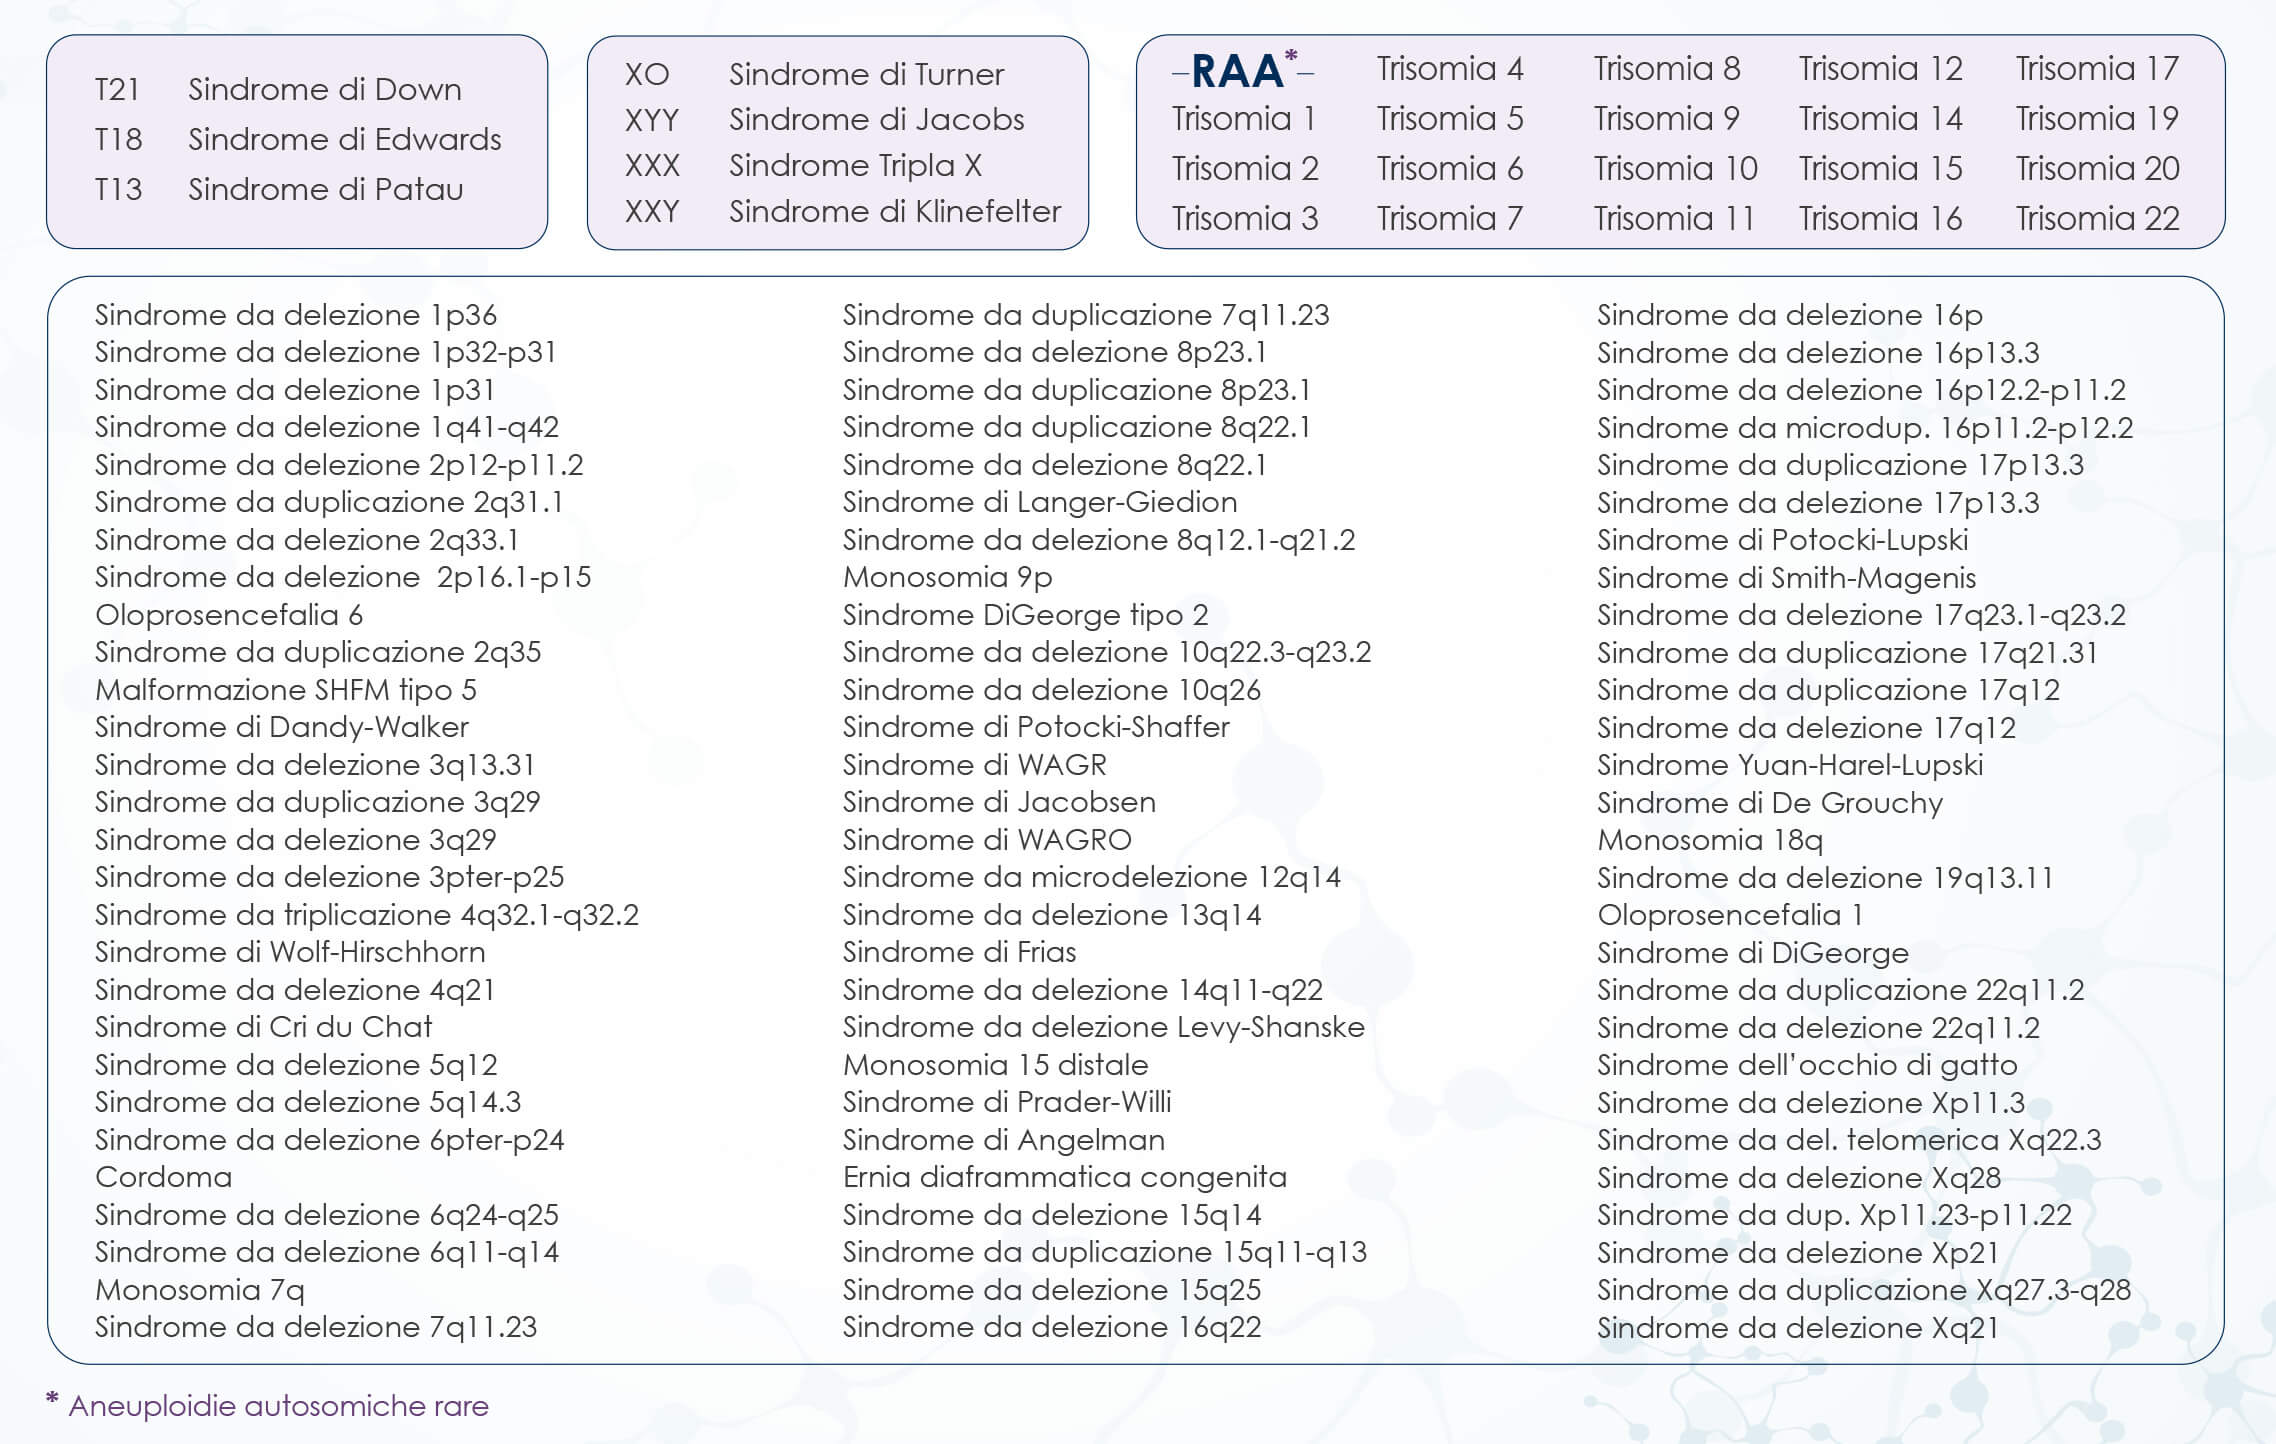Click T18 Sindrome di Edwards code
This screenshot has width=2276, height=1444.
click(118, 140)
